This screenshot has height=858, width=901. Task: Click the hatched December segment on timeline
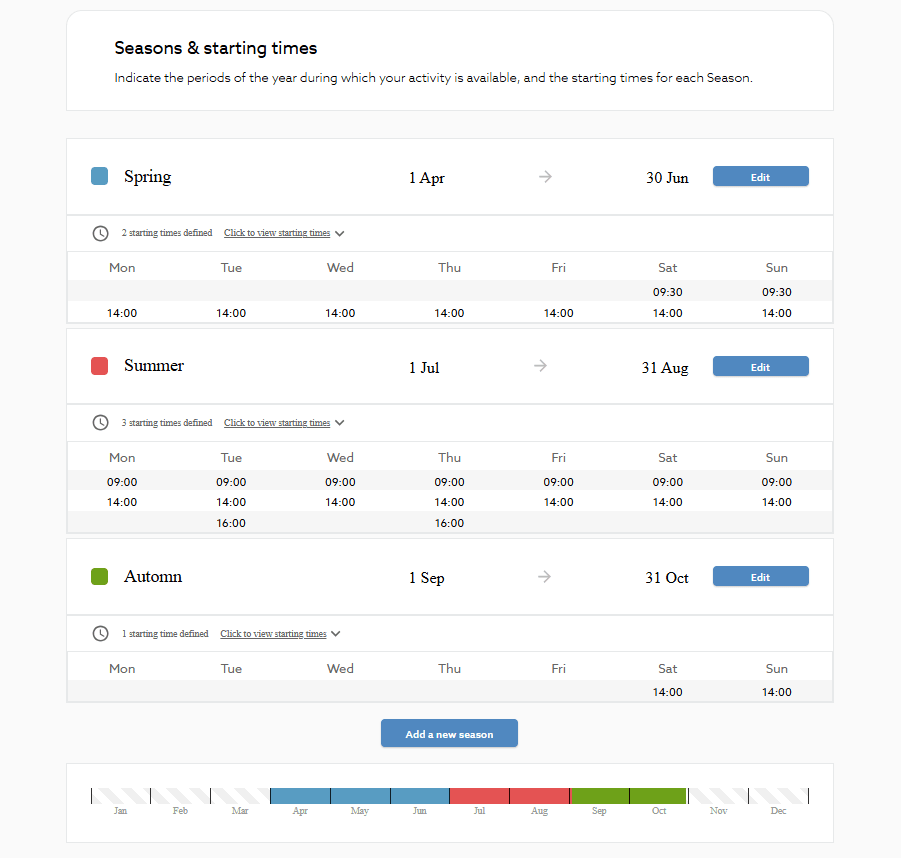coord(779,796)
